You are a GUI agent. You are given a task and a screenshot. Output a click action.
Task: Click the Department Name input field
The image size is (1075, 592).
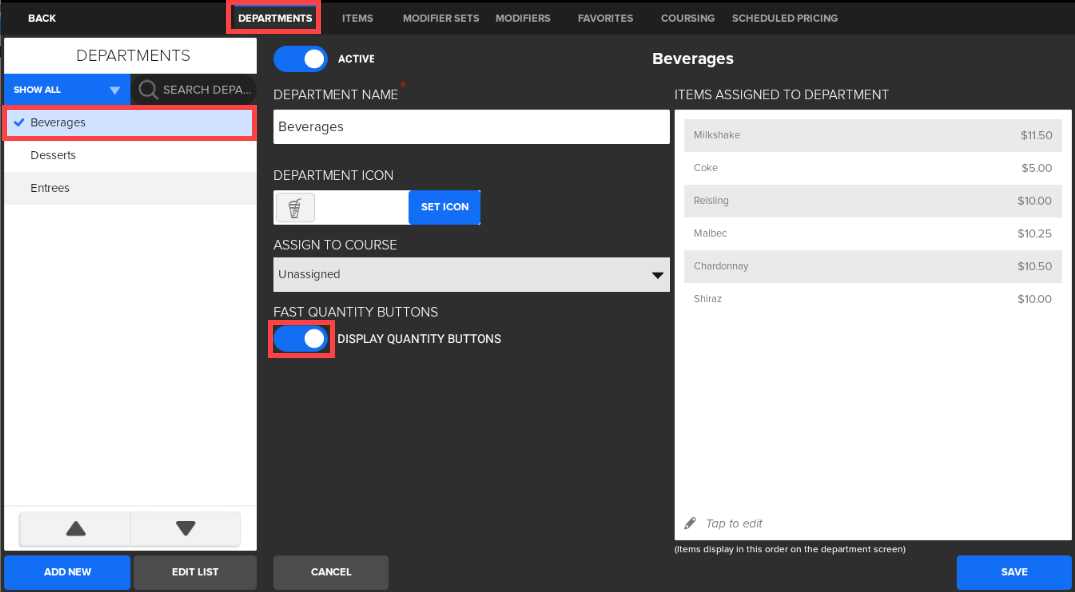tap(471, 127)
